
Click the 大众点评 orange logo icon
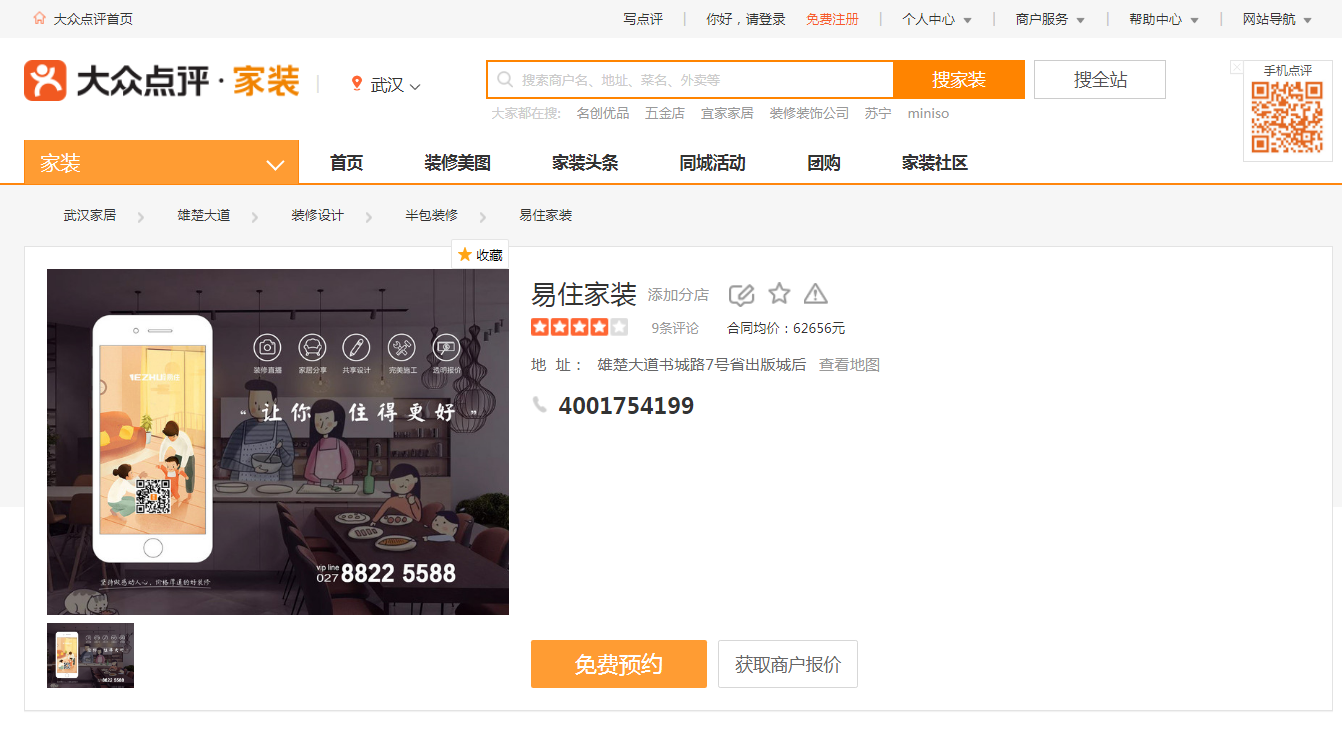[45, 80]
